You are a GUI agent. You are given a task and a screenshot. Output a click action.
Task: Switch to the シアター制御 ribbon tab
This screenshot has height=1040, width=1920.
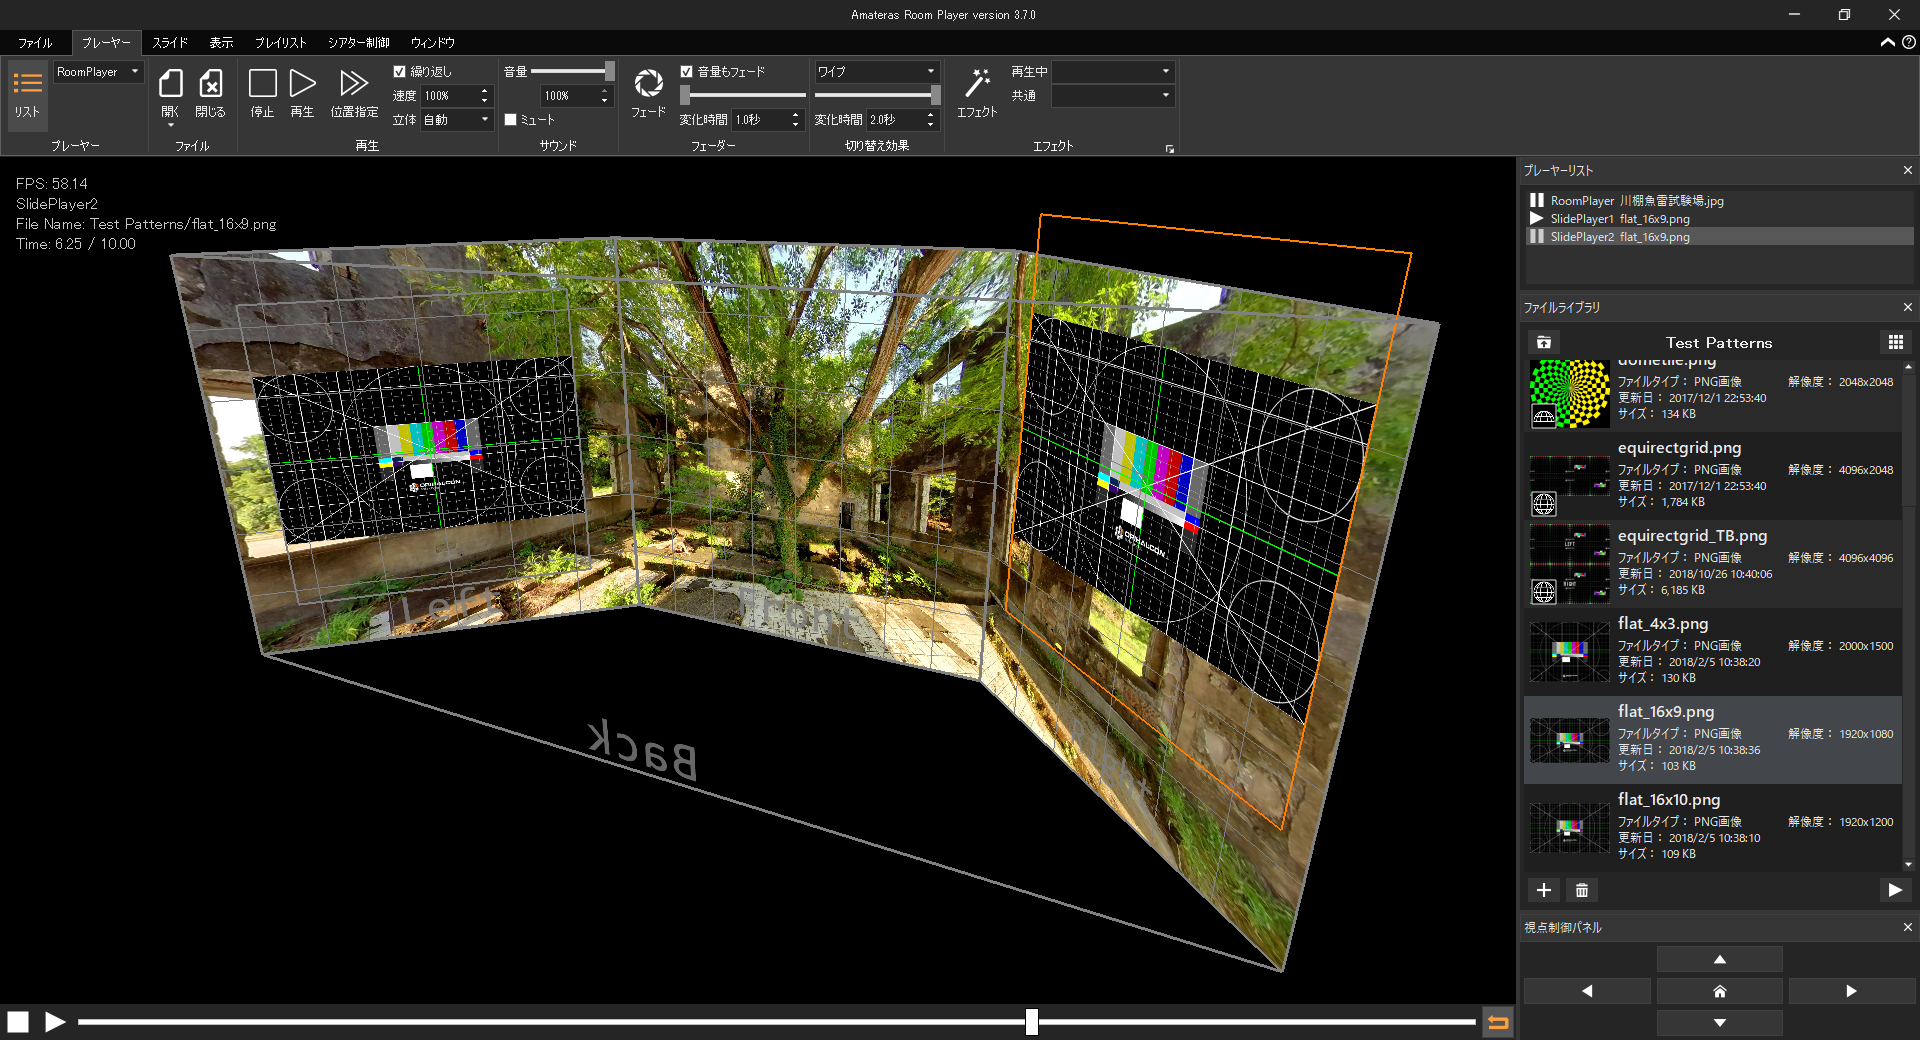coord(359,43)
